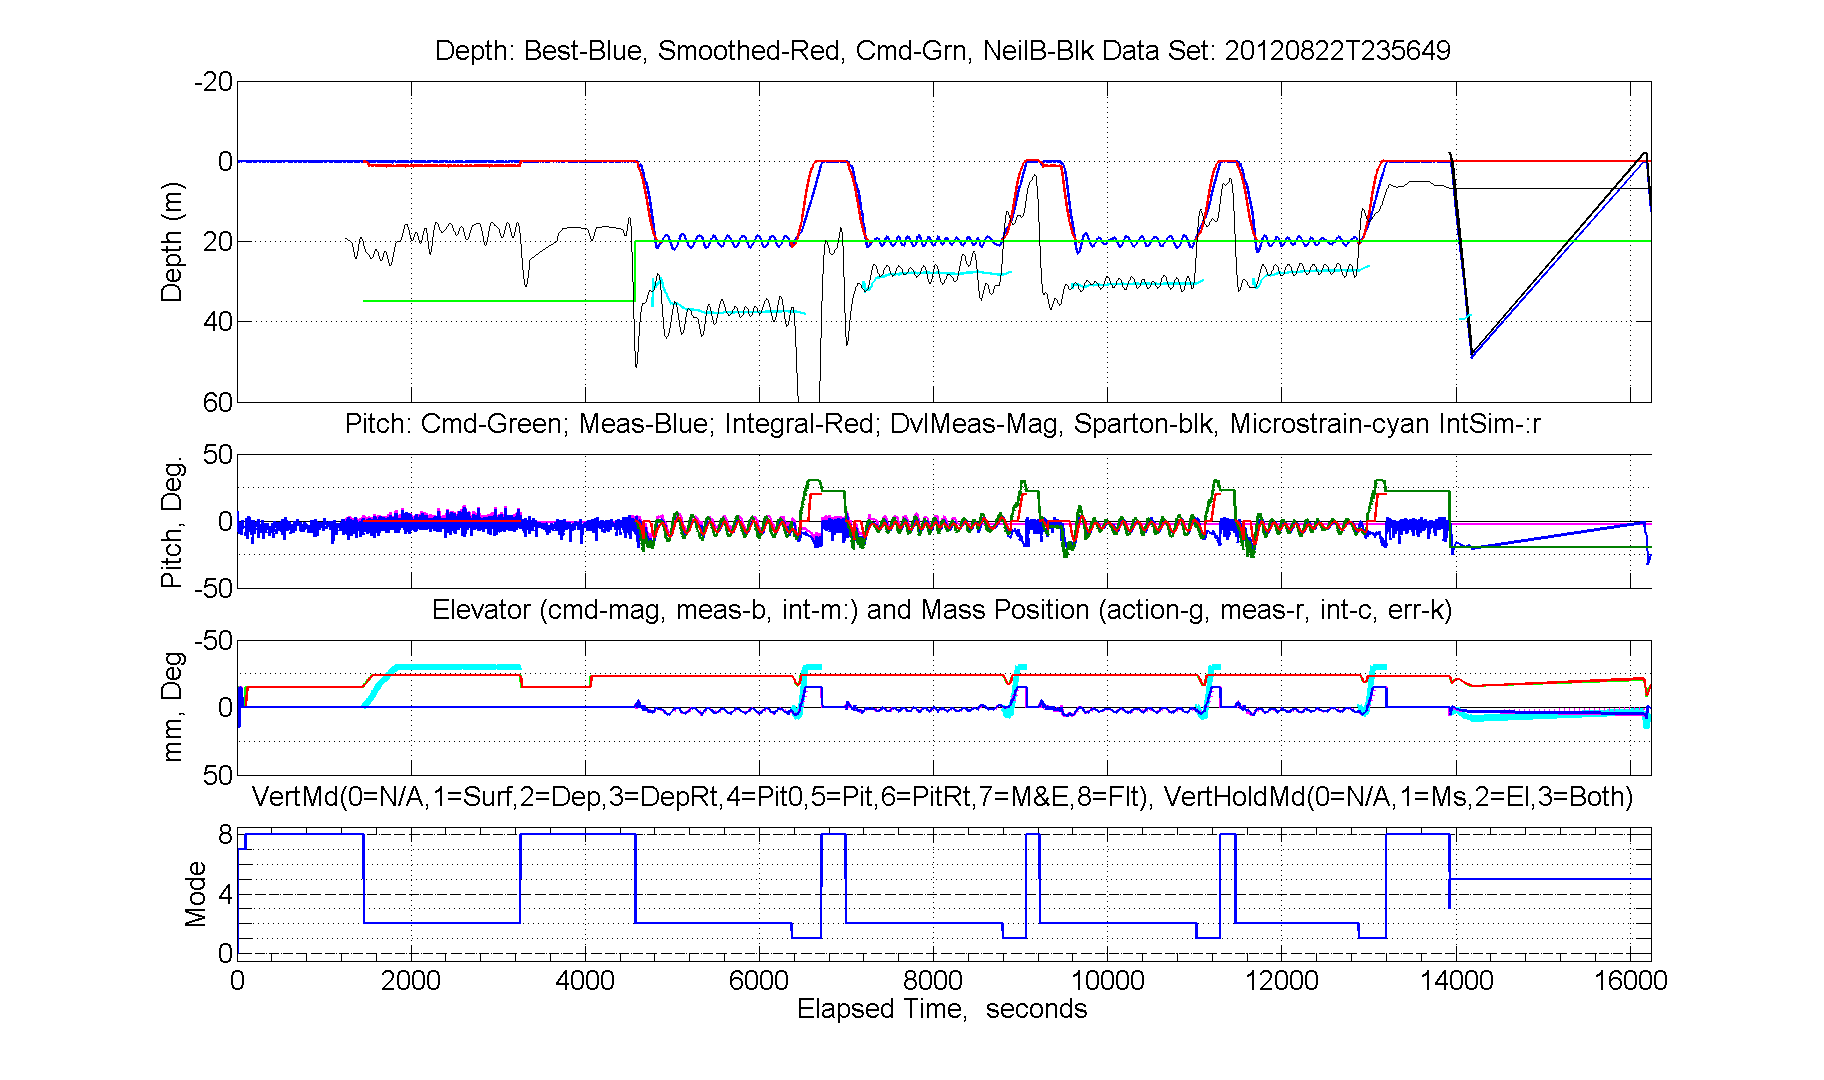Click the 'Pitch, Deg.' y-axis label
The width and height of the screenshot is (1824, 1080).
[x=172, y=522]
